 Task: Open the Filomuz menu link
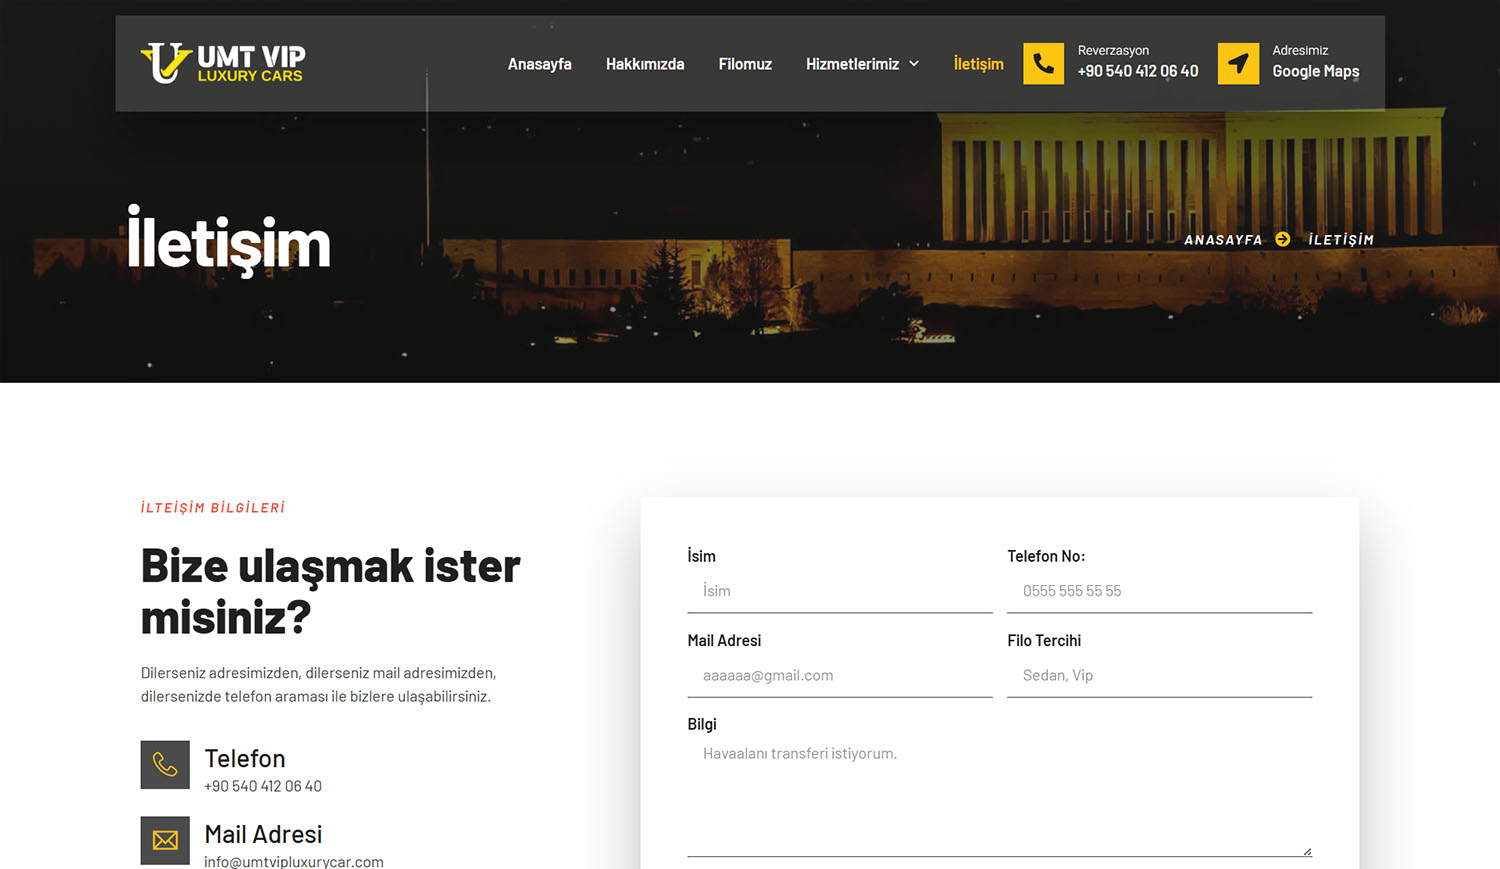click(745, 64)
